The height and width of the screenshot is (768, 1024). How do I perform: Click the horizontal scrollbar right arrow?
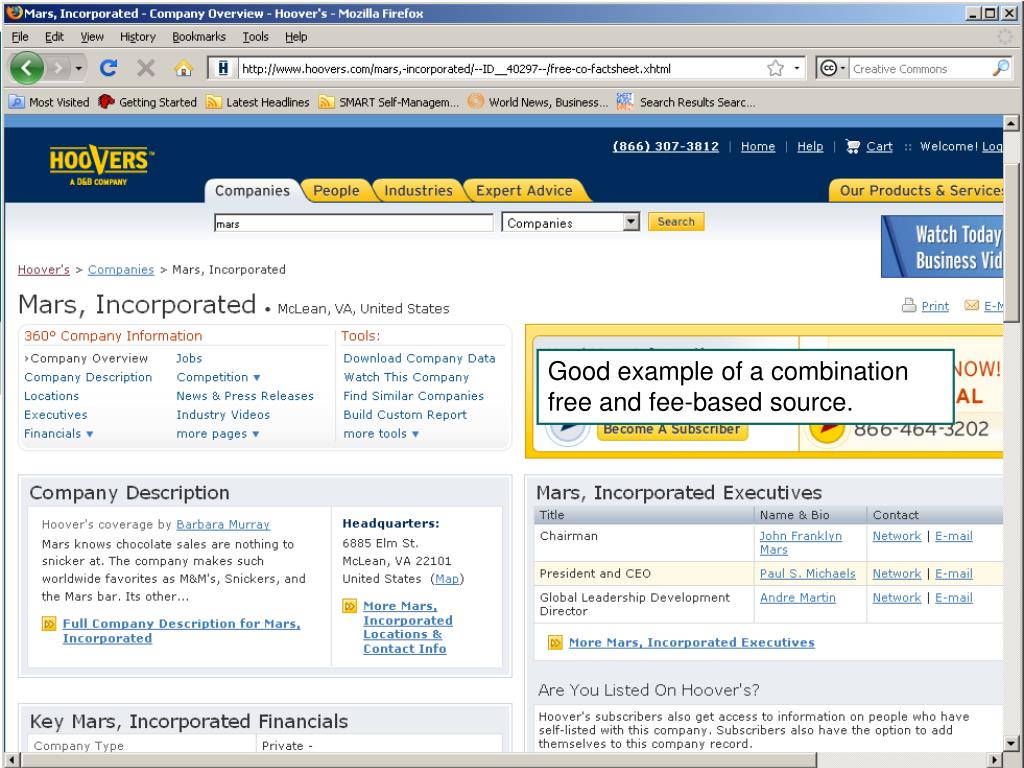995,760
